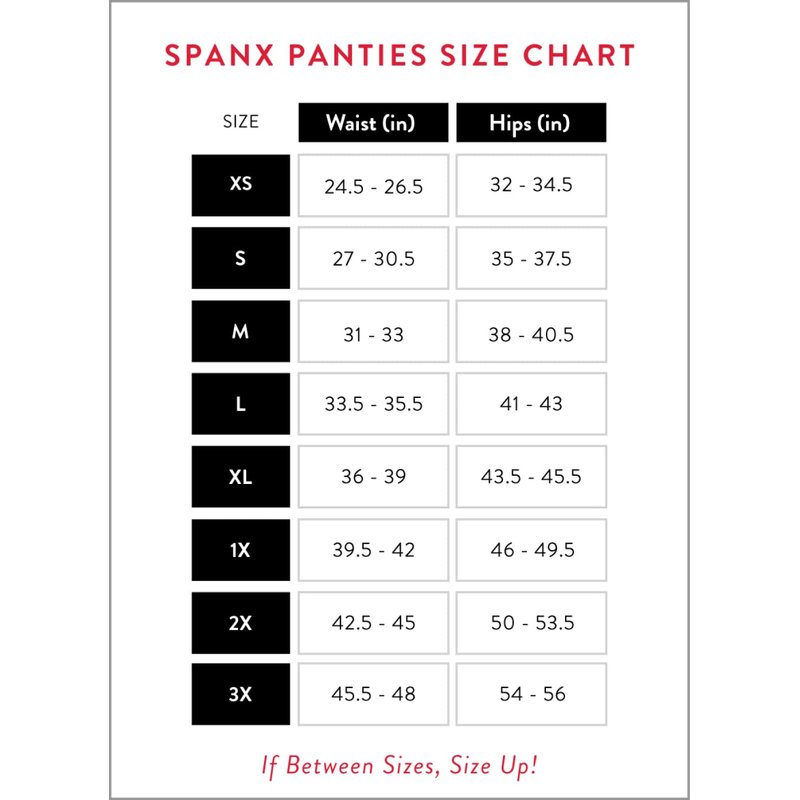Select the L size label

(240, 404)
